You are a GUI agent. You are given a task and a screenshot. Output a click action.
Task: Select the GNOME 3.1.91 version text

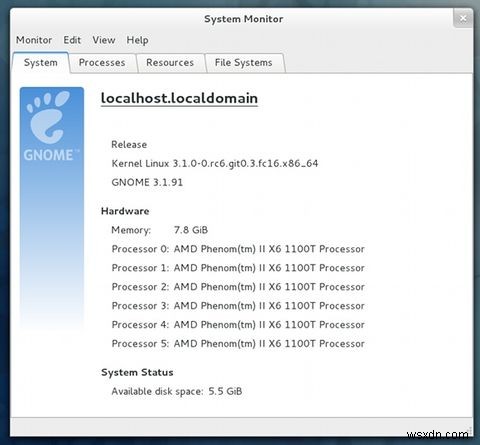tap(147, 182)
